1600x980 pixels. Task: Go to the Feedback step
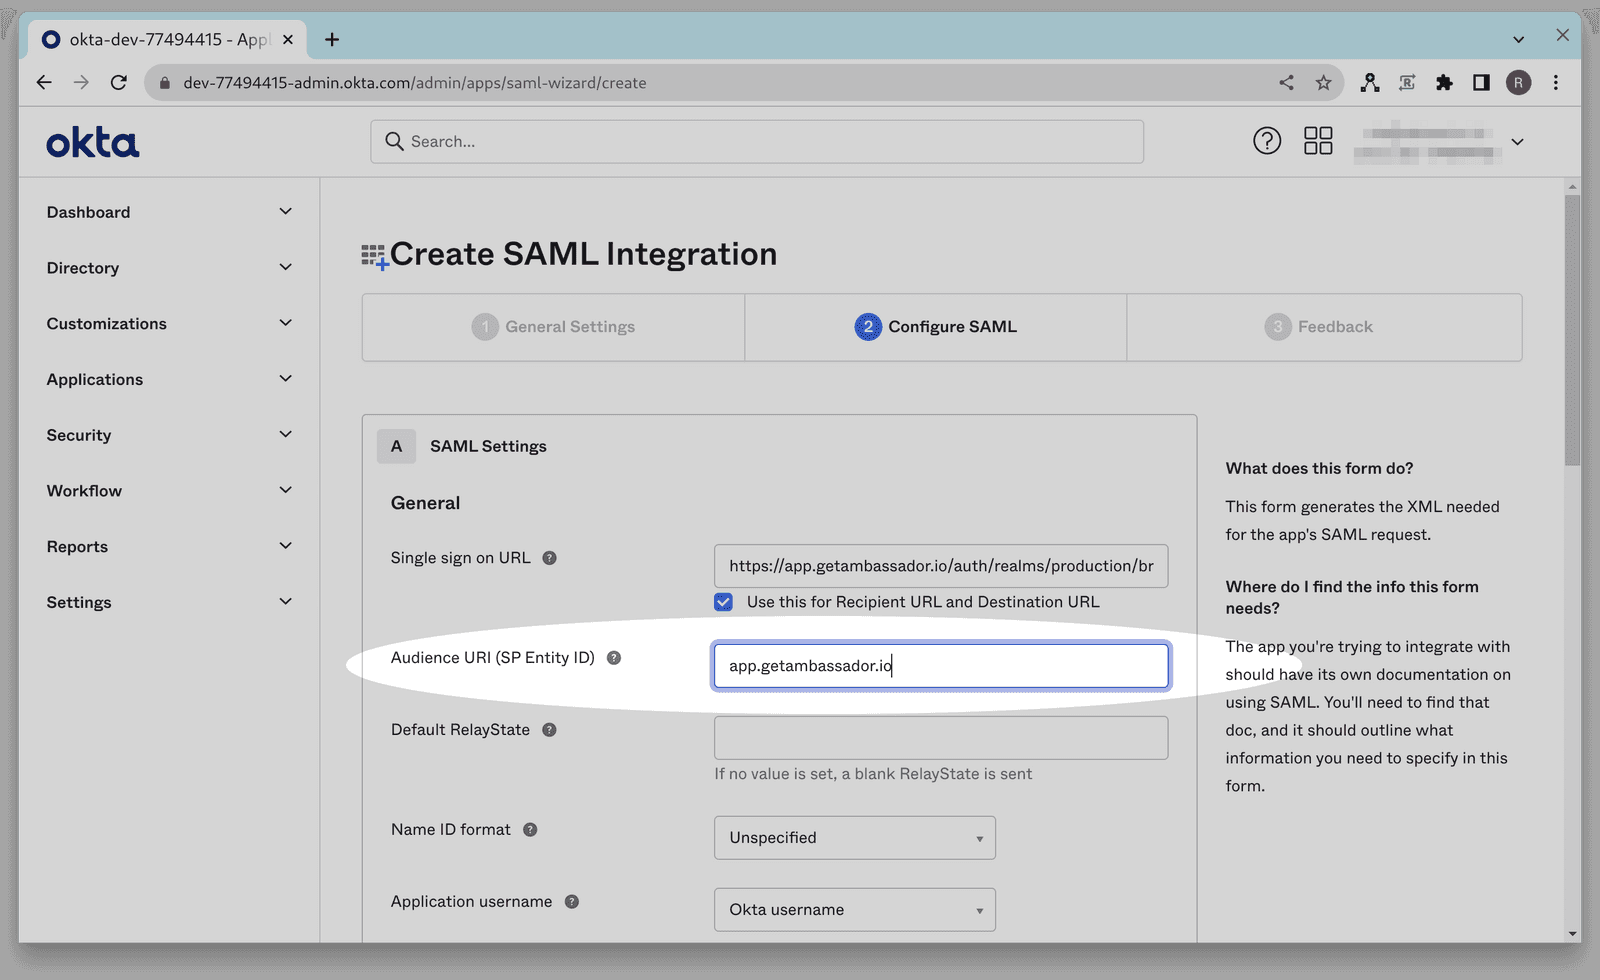pos(1324,327)
